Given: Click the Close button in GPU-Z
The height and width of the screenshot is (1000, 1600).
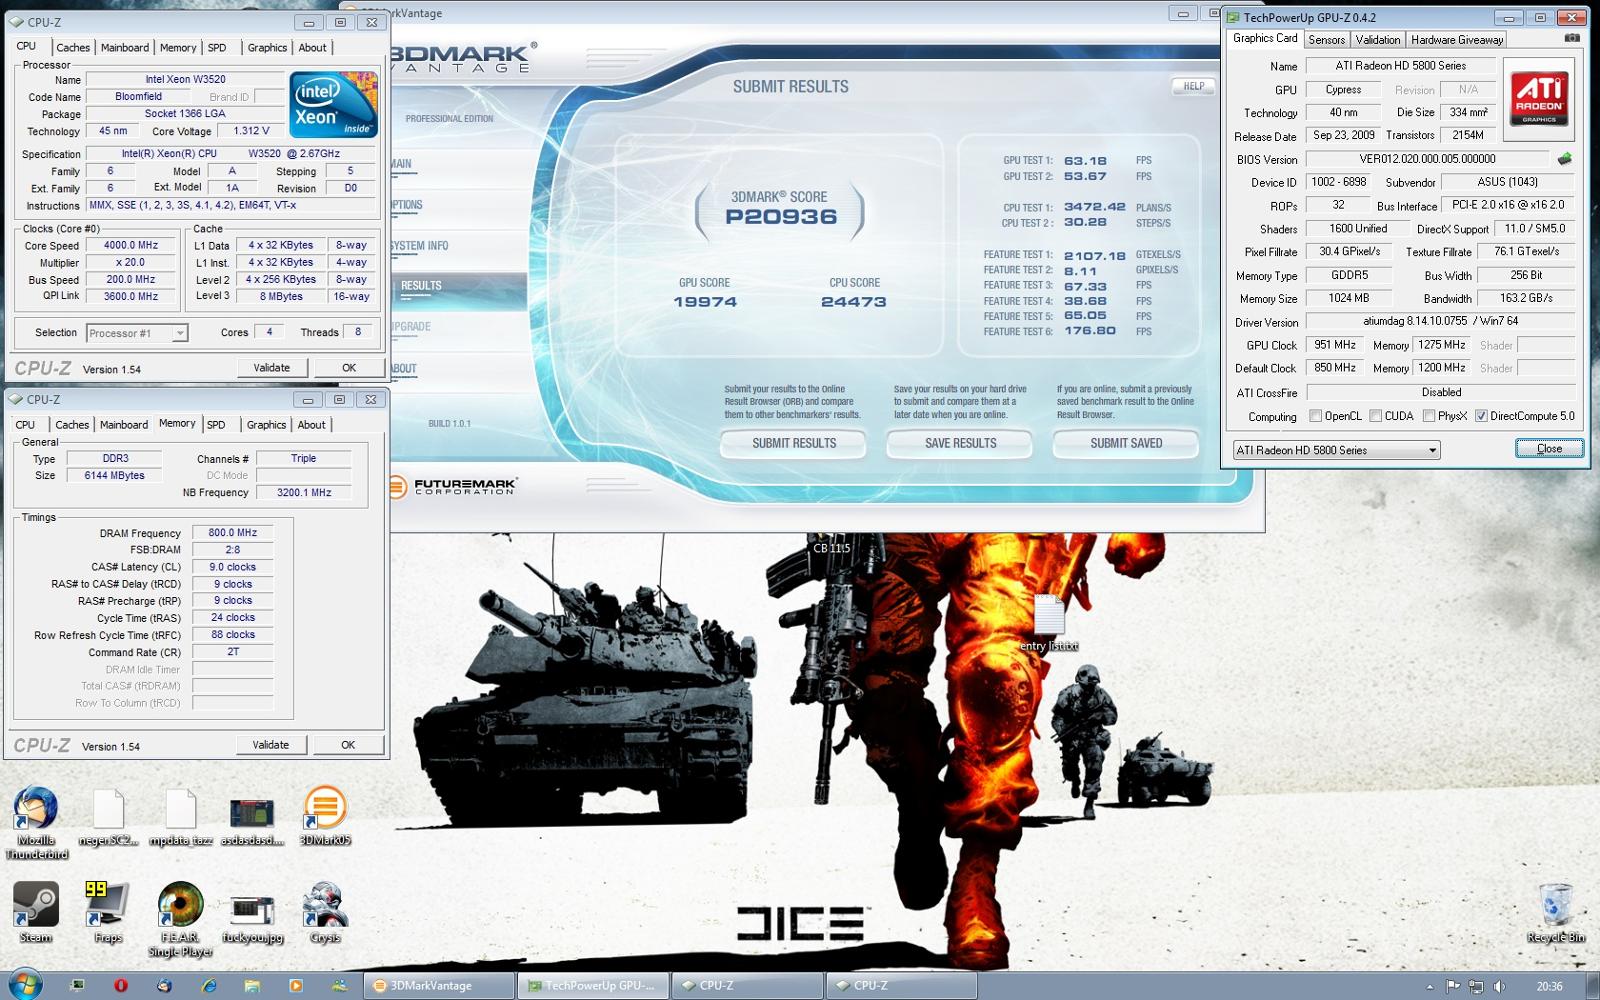Looking at the screenshot, I should 1549,448.
